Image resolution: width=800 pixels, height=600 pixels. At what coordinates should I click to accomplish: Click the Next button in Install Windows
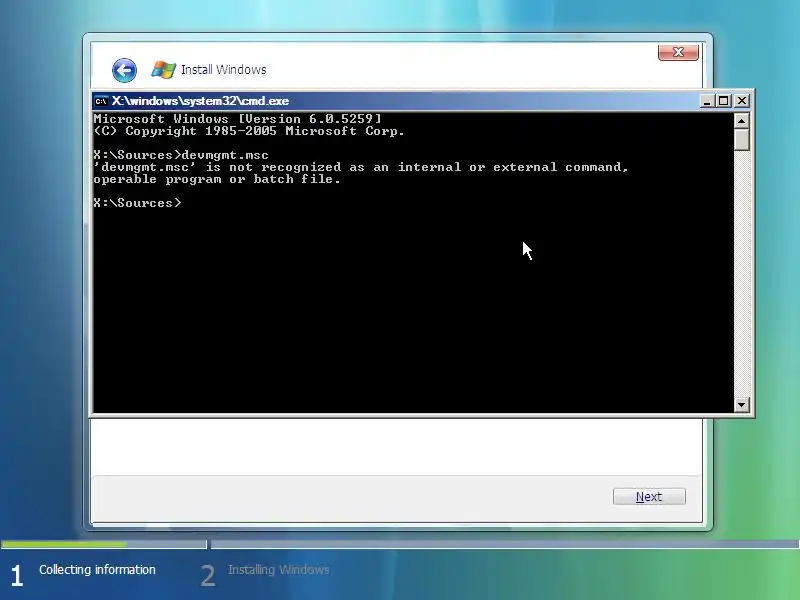point(649,496)
